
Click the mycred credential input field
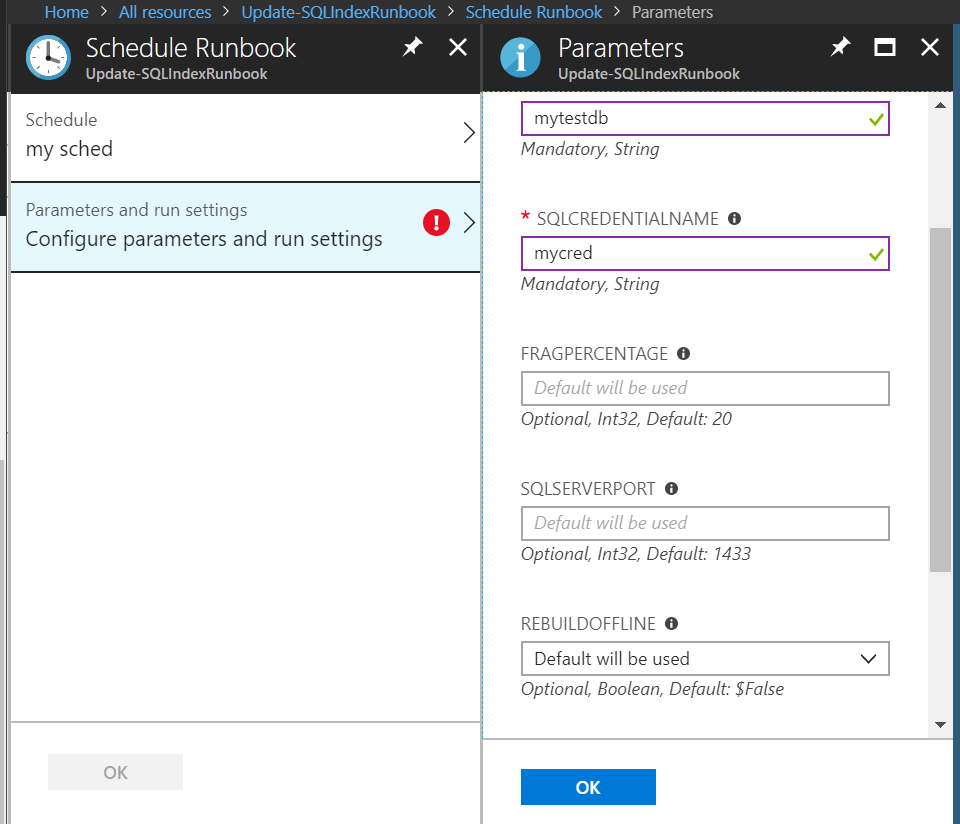pos(705,253)
